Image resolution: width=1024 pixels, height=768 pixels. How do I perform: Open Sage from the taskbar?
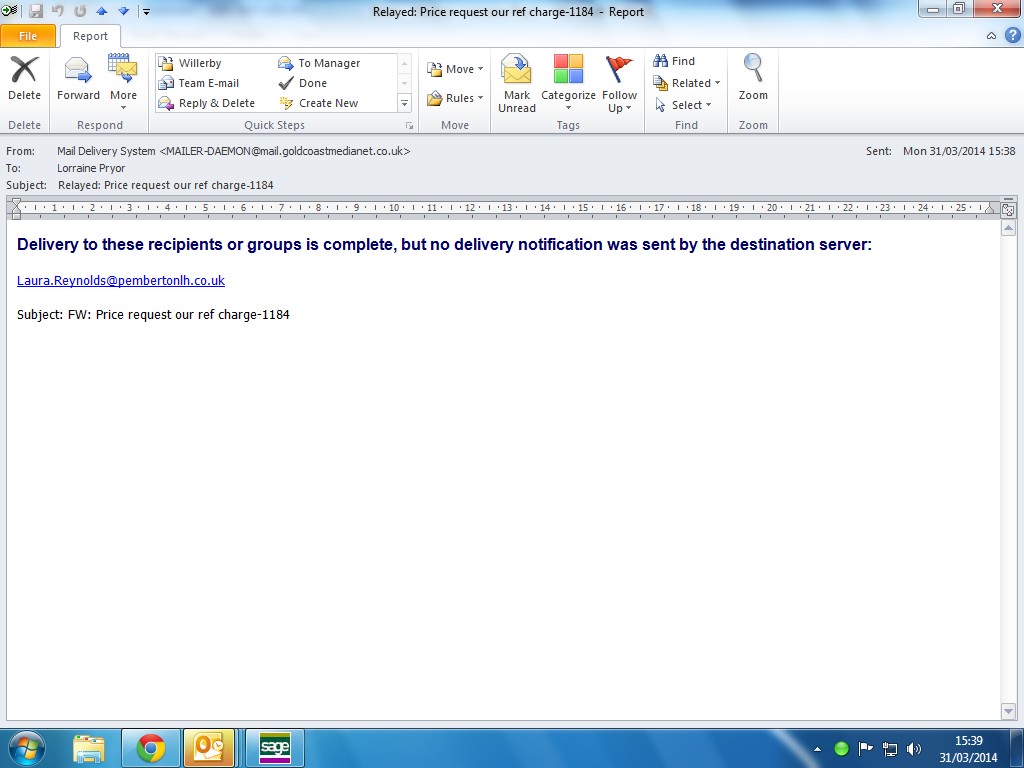click(x=274, y=748)
